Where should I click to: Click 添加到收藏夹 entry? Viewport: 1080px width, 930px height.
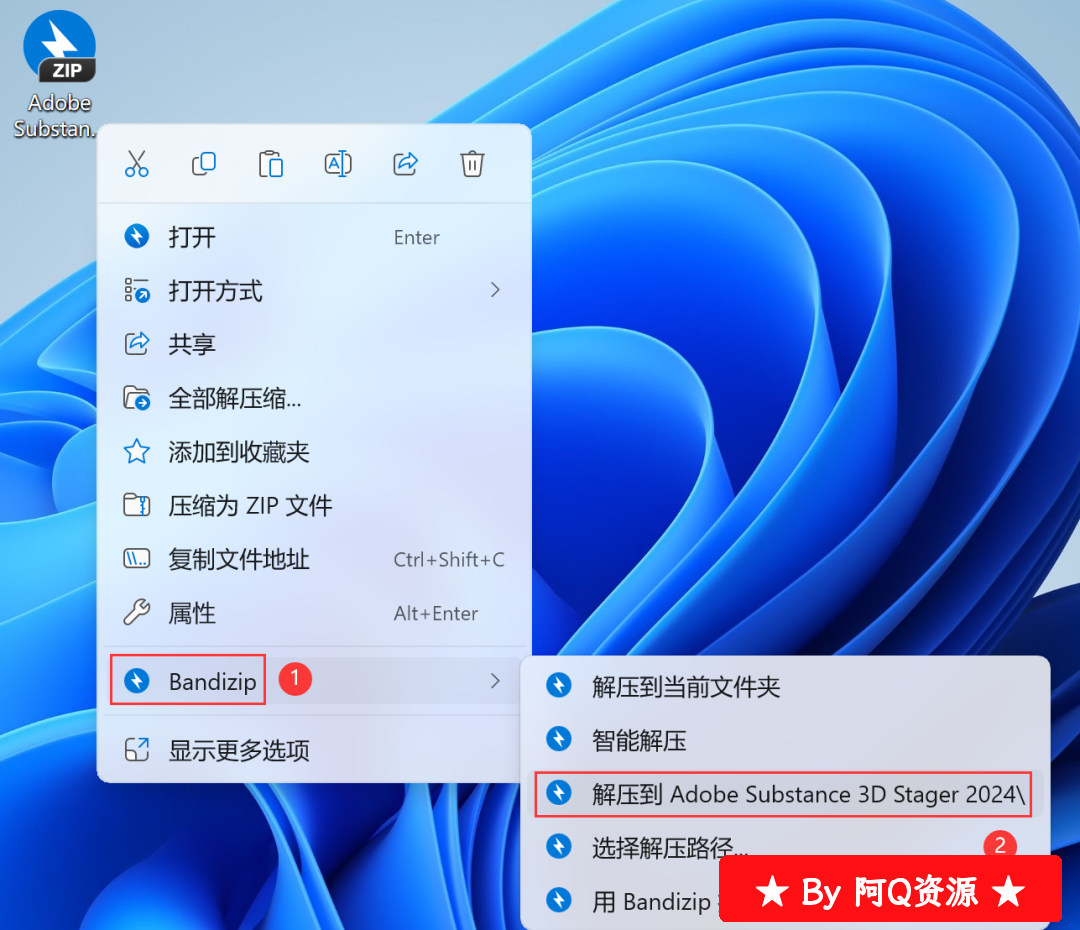coord(314,452)
